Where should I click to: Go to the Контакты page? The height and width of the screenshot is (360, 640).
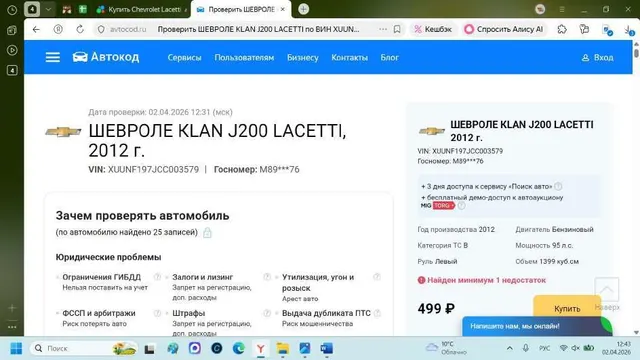[349, 58]
